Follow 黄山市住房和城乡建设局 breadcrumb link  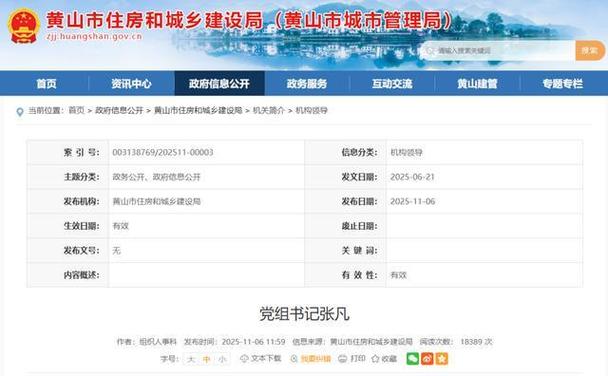pos(198,110)
